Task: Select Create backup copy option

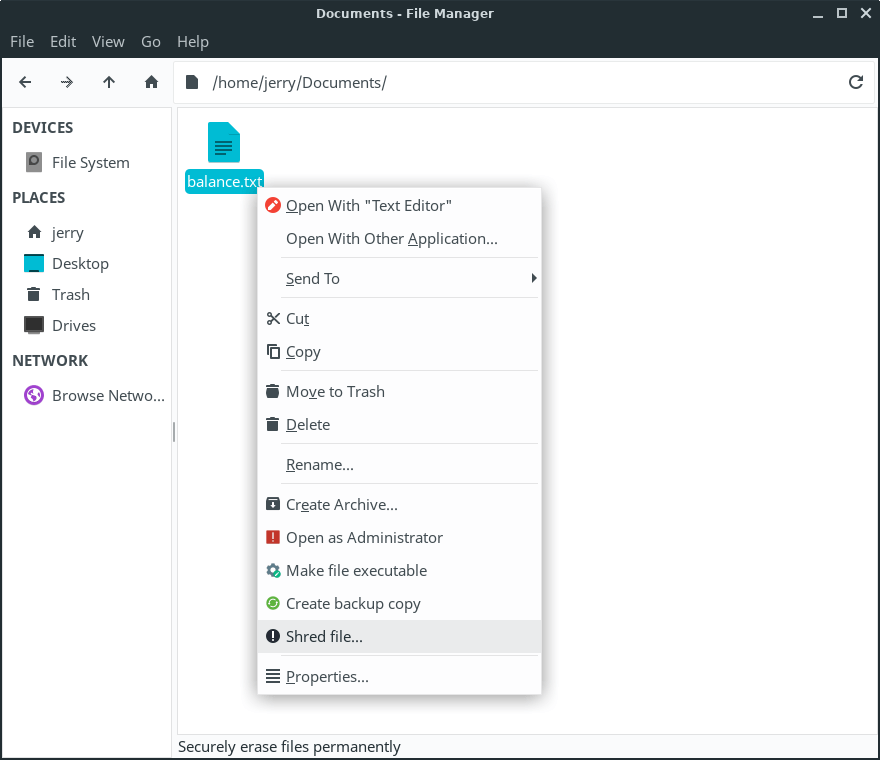Action: 352,603
